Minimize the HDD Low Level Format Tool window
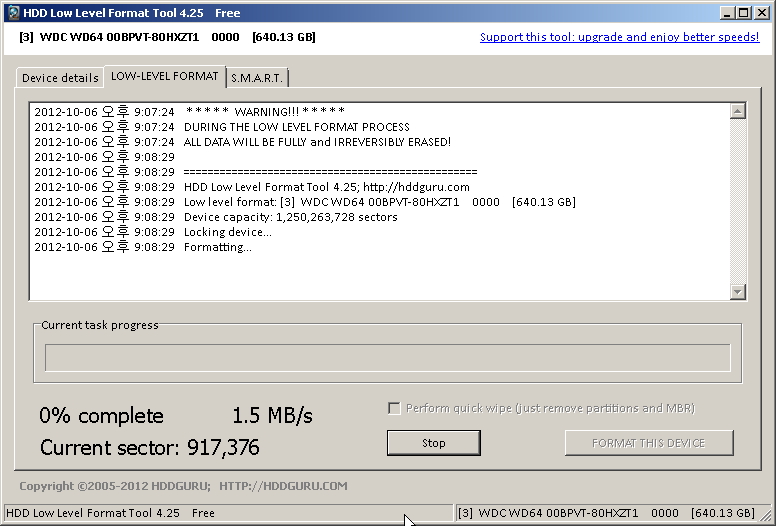The height and width of the screenshot is (526, 776). [x=728, y=13]
